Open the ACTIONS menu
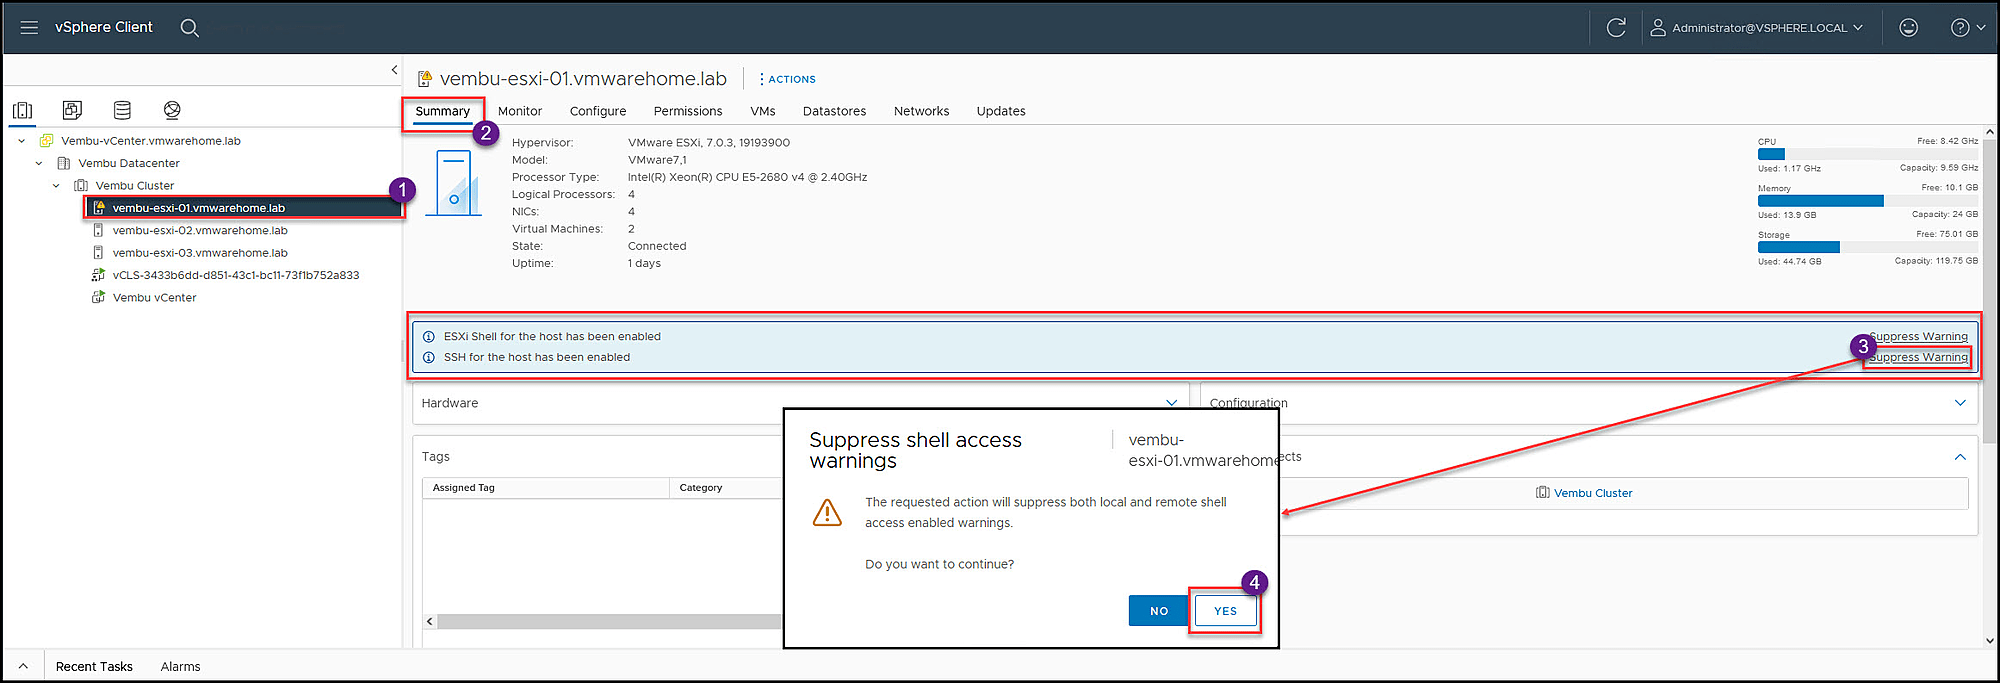 pos(787,79)
